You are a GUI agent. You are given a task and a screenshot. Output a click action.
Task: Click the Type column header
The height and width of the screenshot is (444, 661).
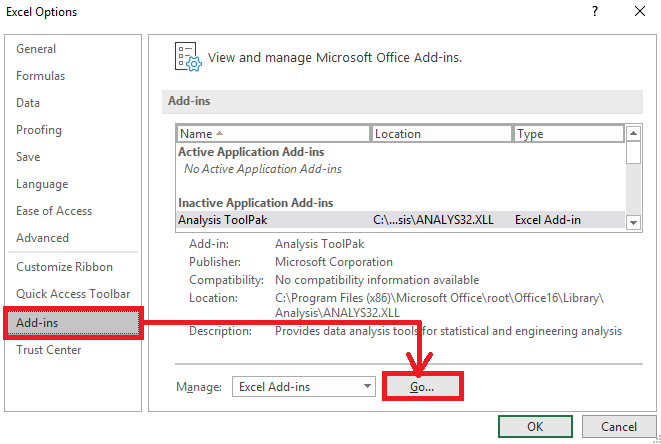(x=569, y=134)
